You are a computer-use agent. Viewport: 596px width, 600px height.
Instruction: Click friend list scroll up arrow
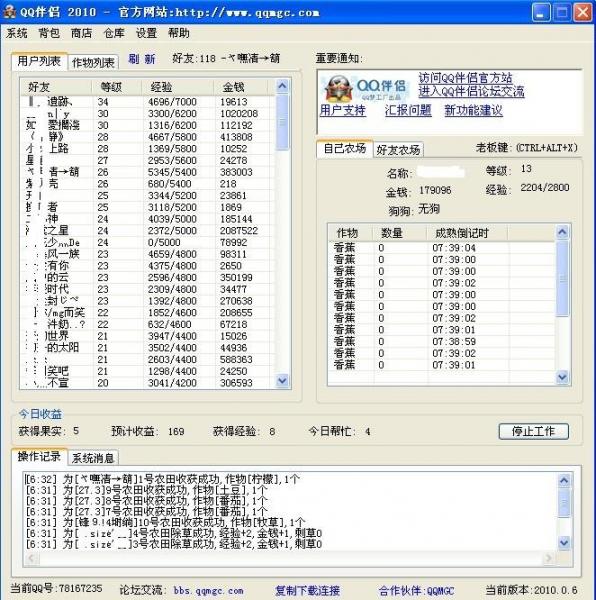click(x=282, y=86)
